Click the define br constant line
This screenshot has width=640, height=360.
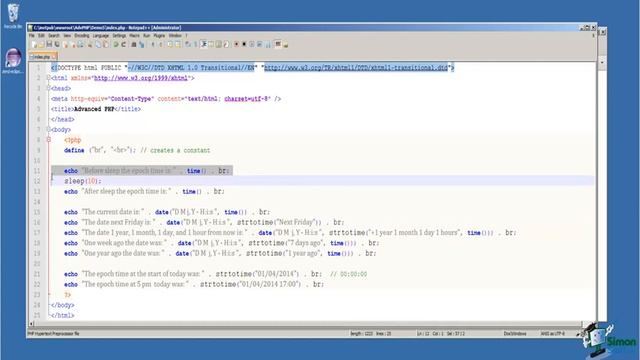pyautogui.click(x=137, y=150)
